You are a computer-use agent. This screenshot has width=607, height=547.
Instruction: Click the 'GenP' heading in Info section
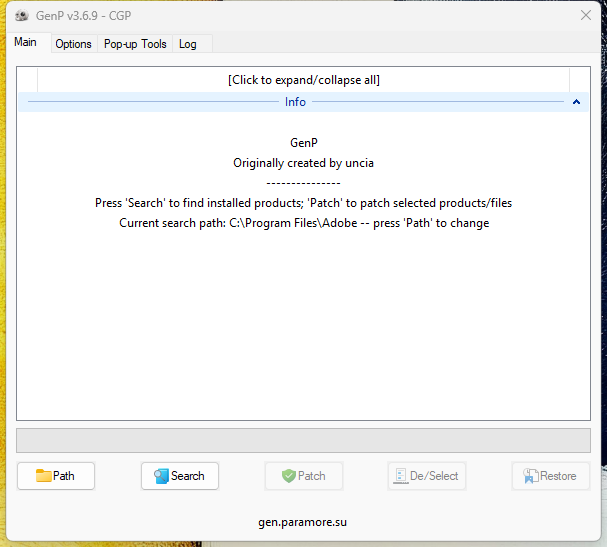pyautogui.click(x=304, y=143)
